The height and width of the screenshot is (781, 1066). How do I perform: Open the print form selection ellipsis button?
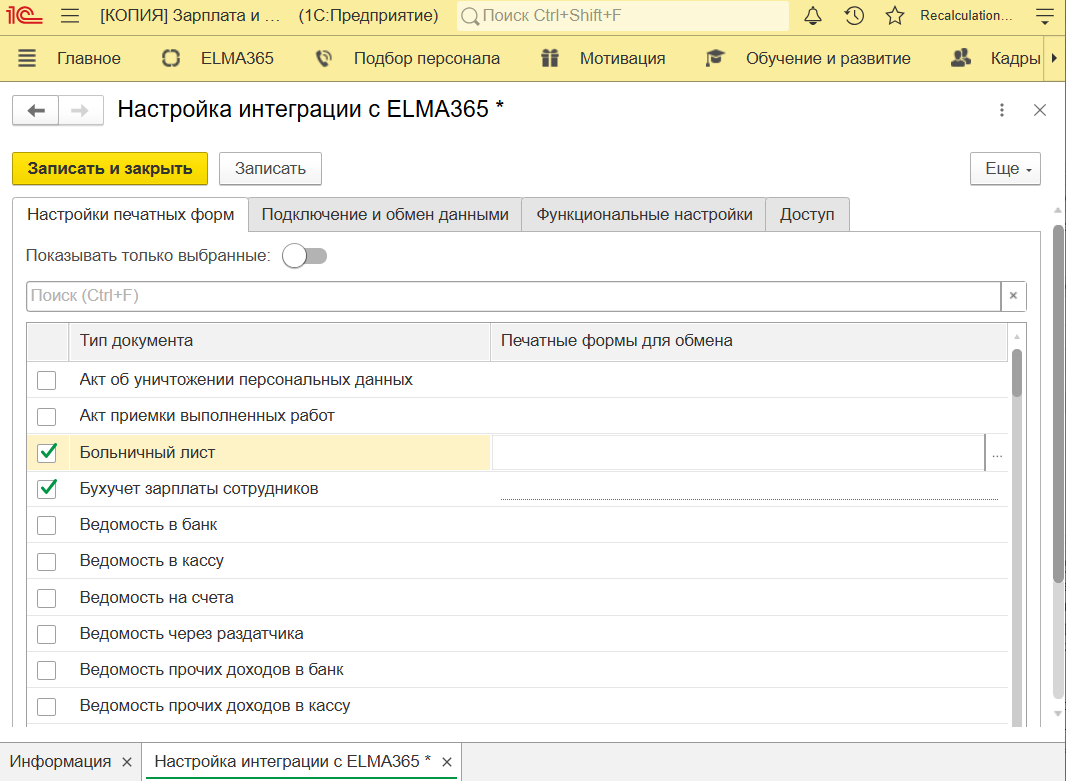point(996,453)
